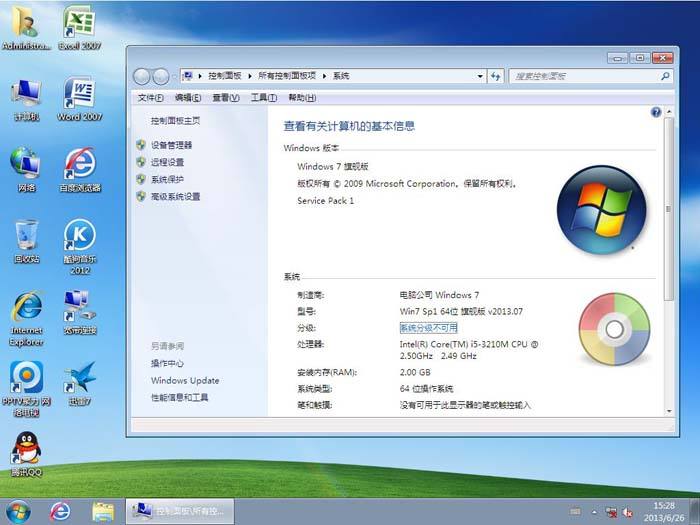Click the 系统分级不可用 rating link
The width and height of the screenshot is (700, 525).
[x=428, y=327]
